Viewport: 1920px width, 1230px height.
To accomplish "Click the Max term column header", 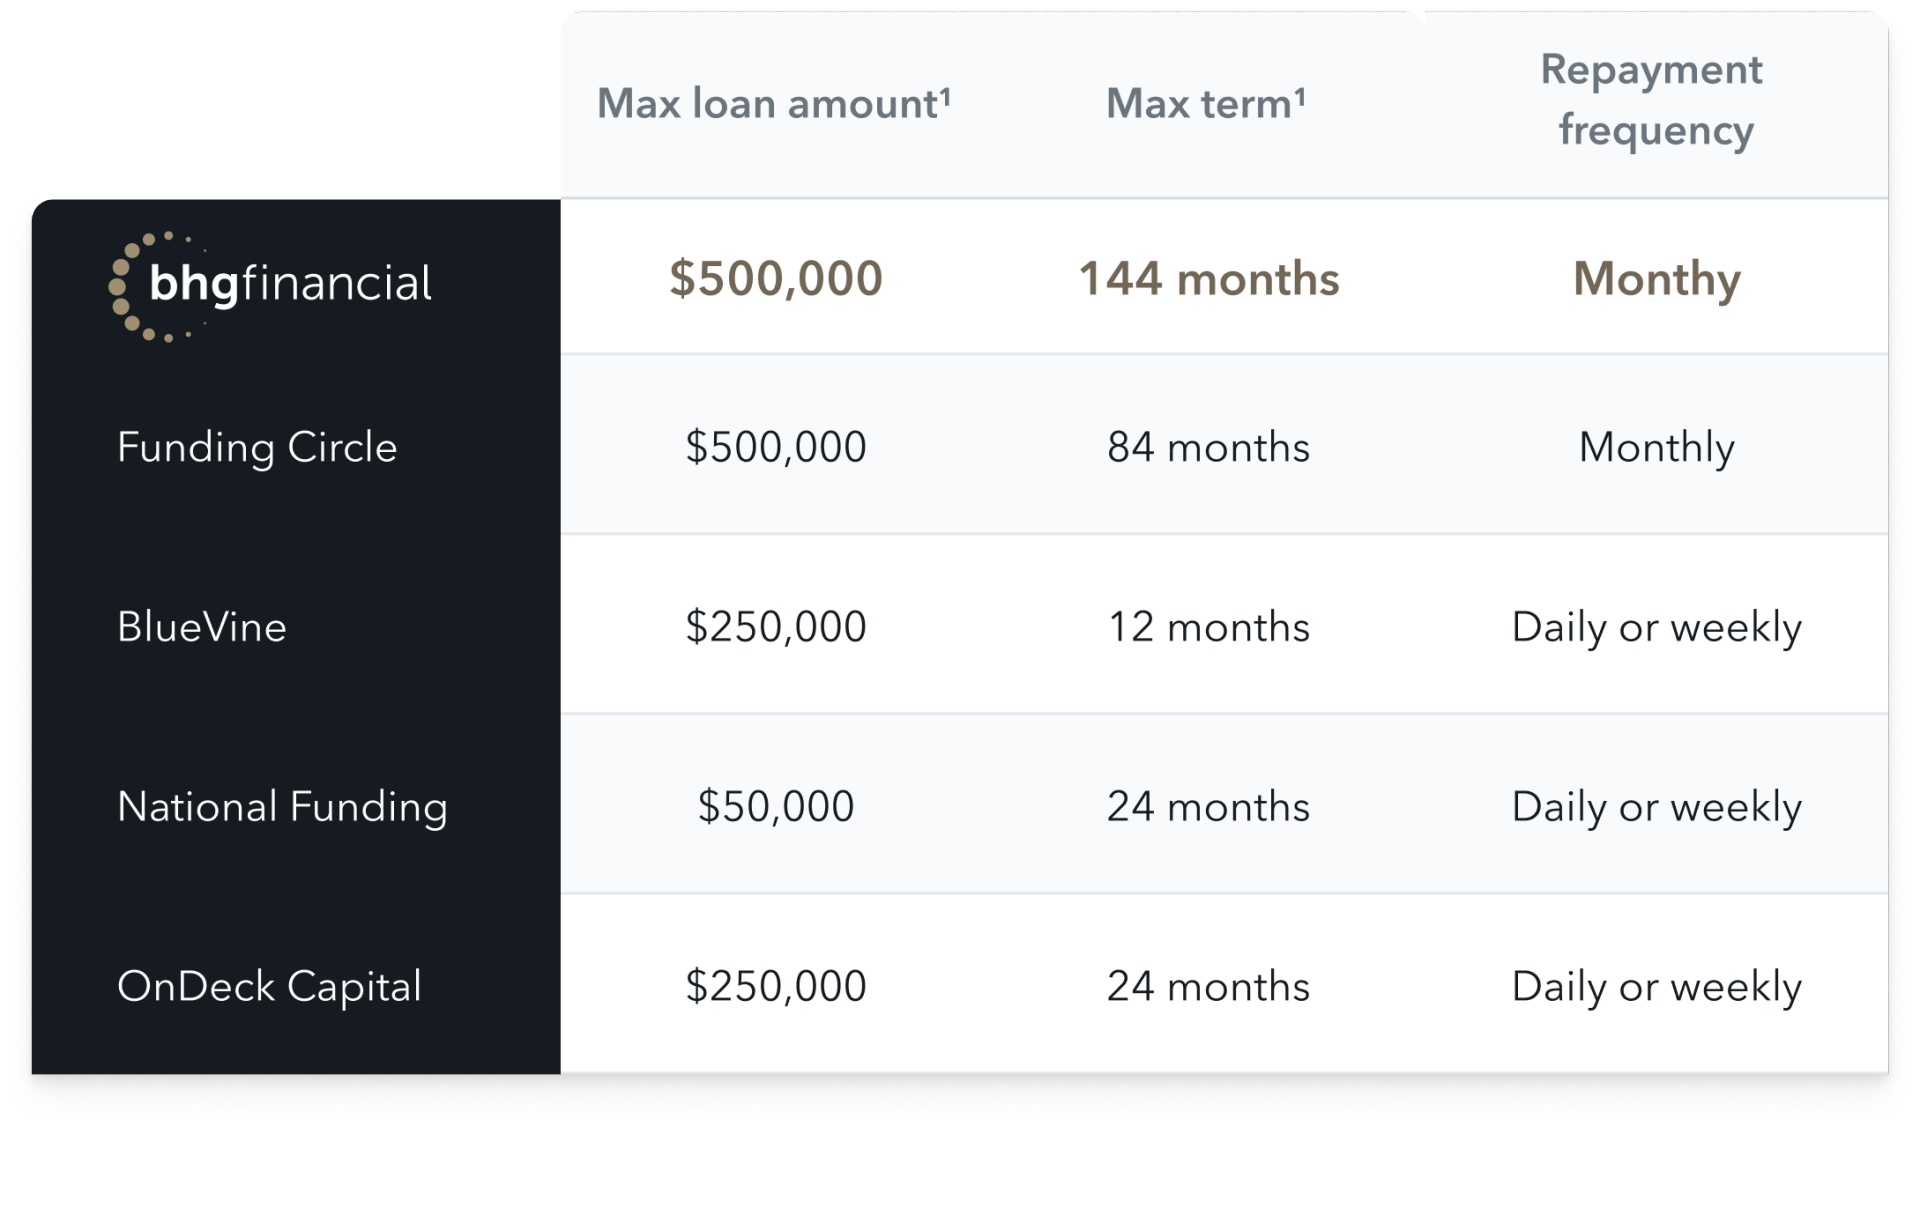I will tap(1206, 103).
